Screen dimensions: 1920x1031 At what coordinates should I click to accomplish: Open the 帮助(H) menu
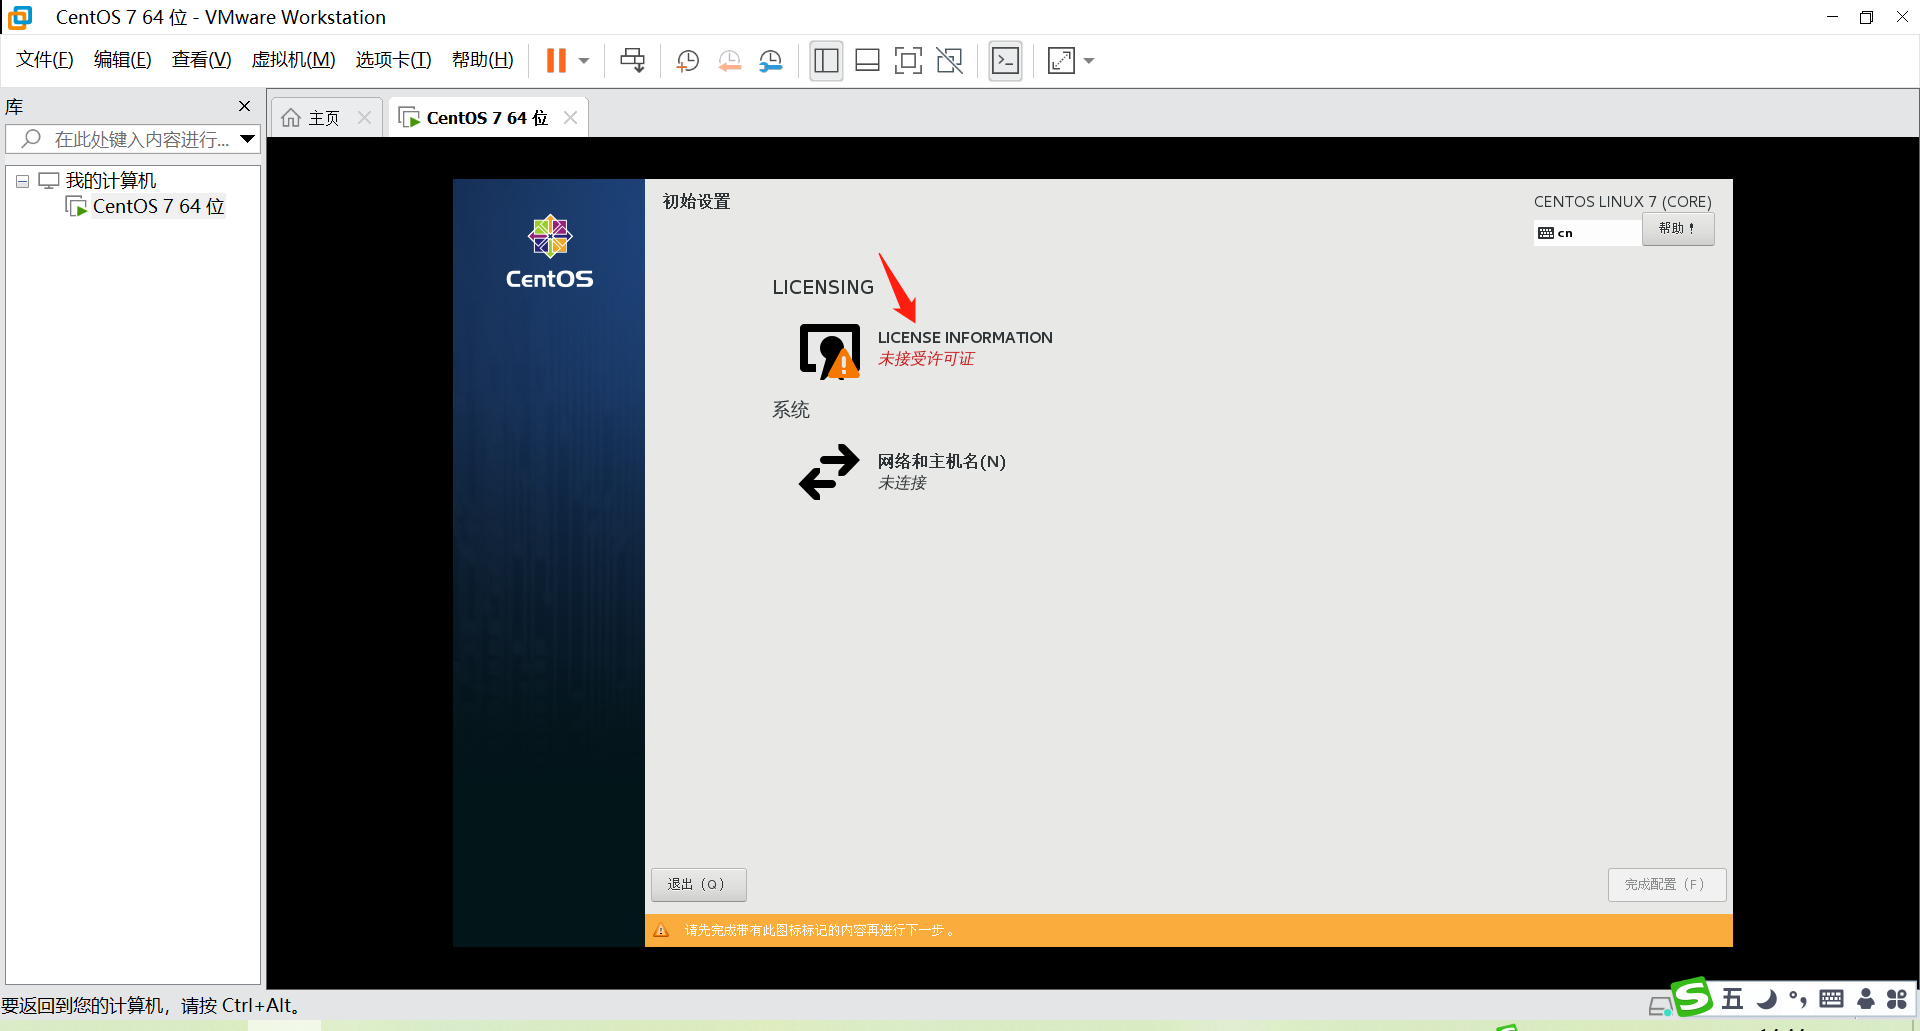pos(483,60)
